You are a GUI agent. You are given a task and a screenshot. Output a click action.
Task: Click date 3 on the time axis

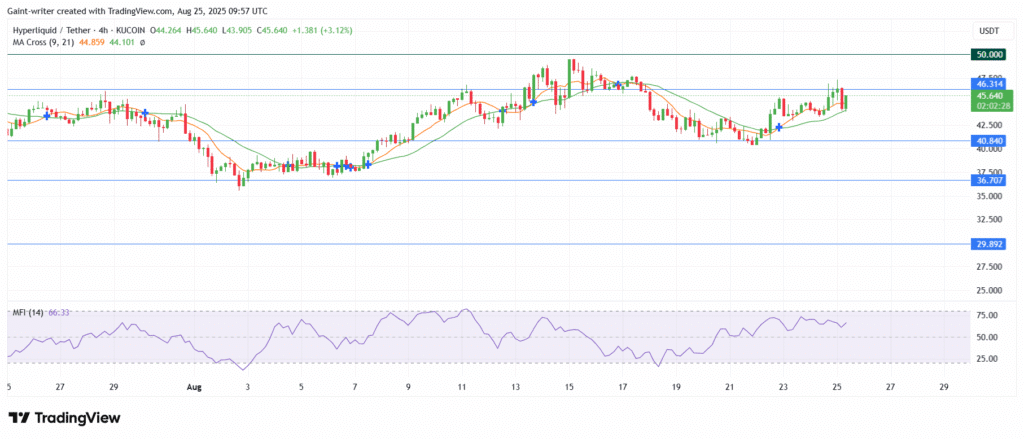pyautogui.click(x=247, y=387)
